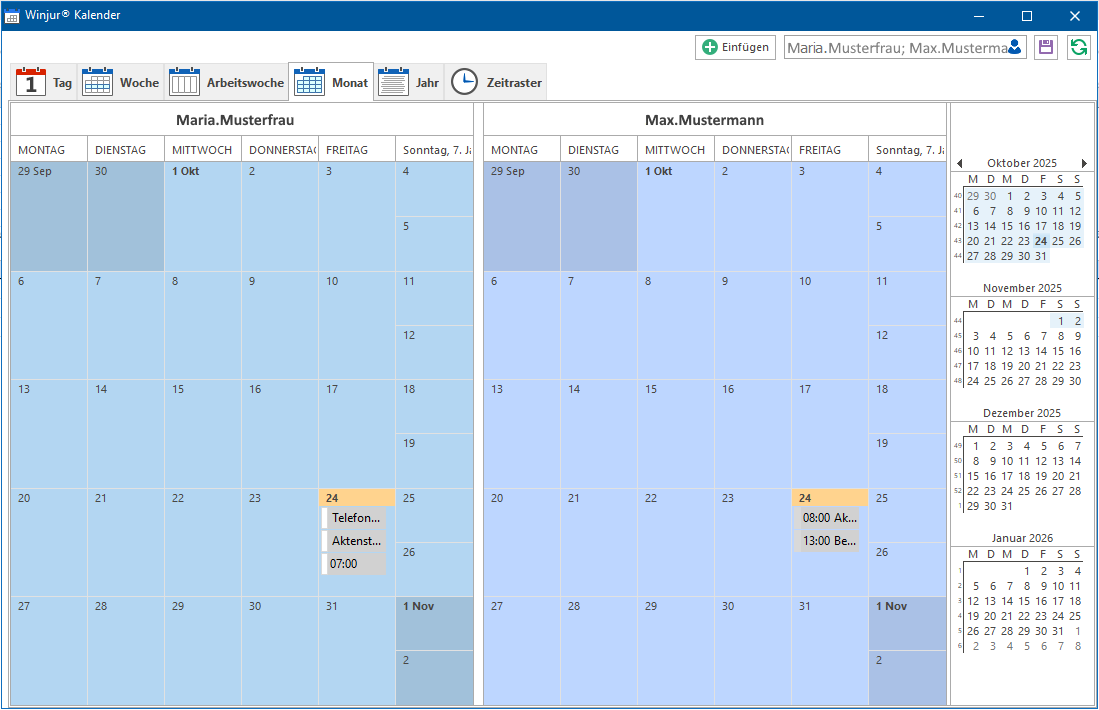Click the Einfügen button

click(735, 47)
